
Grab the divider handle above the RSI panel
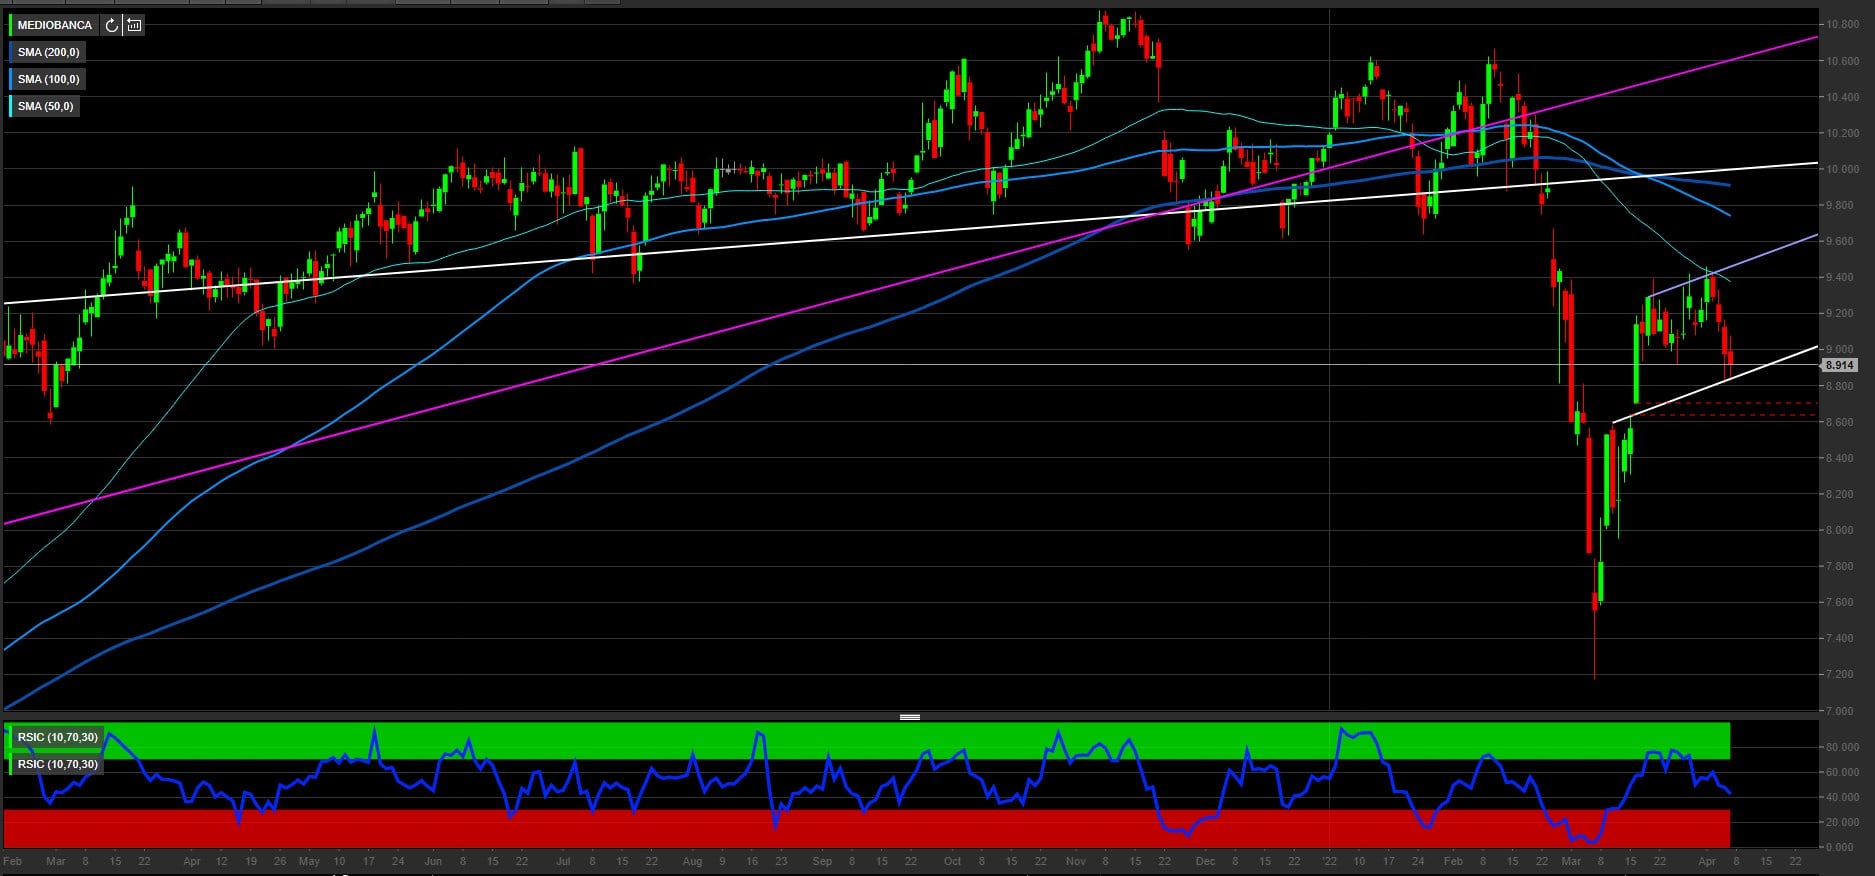pos(909,717)
